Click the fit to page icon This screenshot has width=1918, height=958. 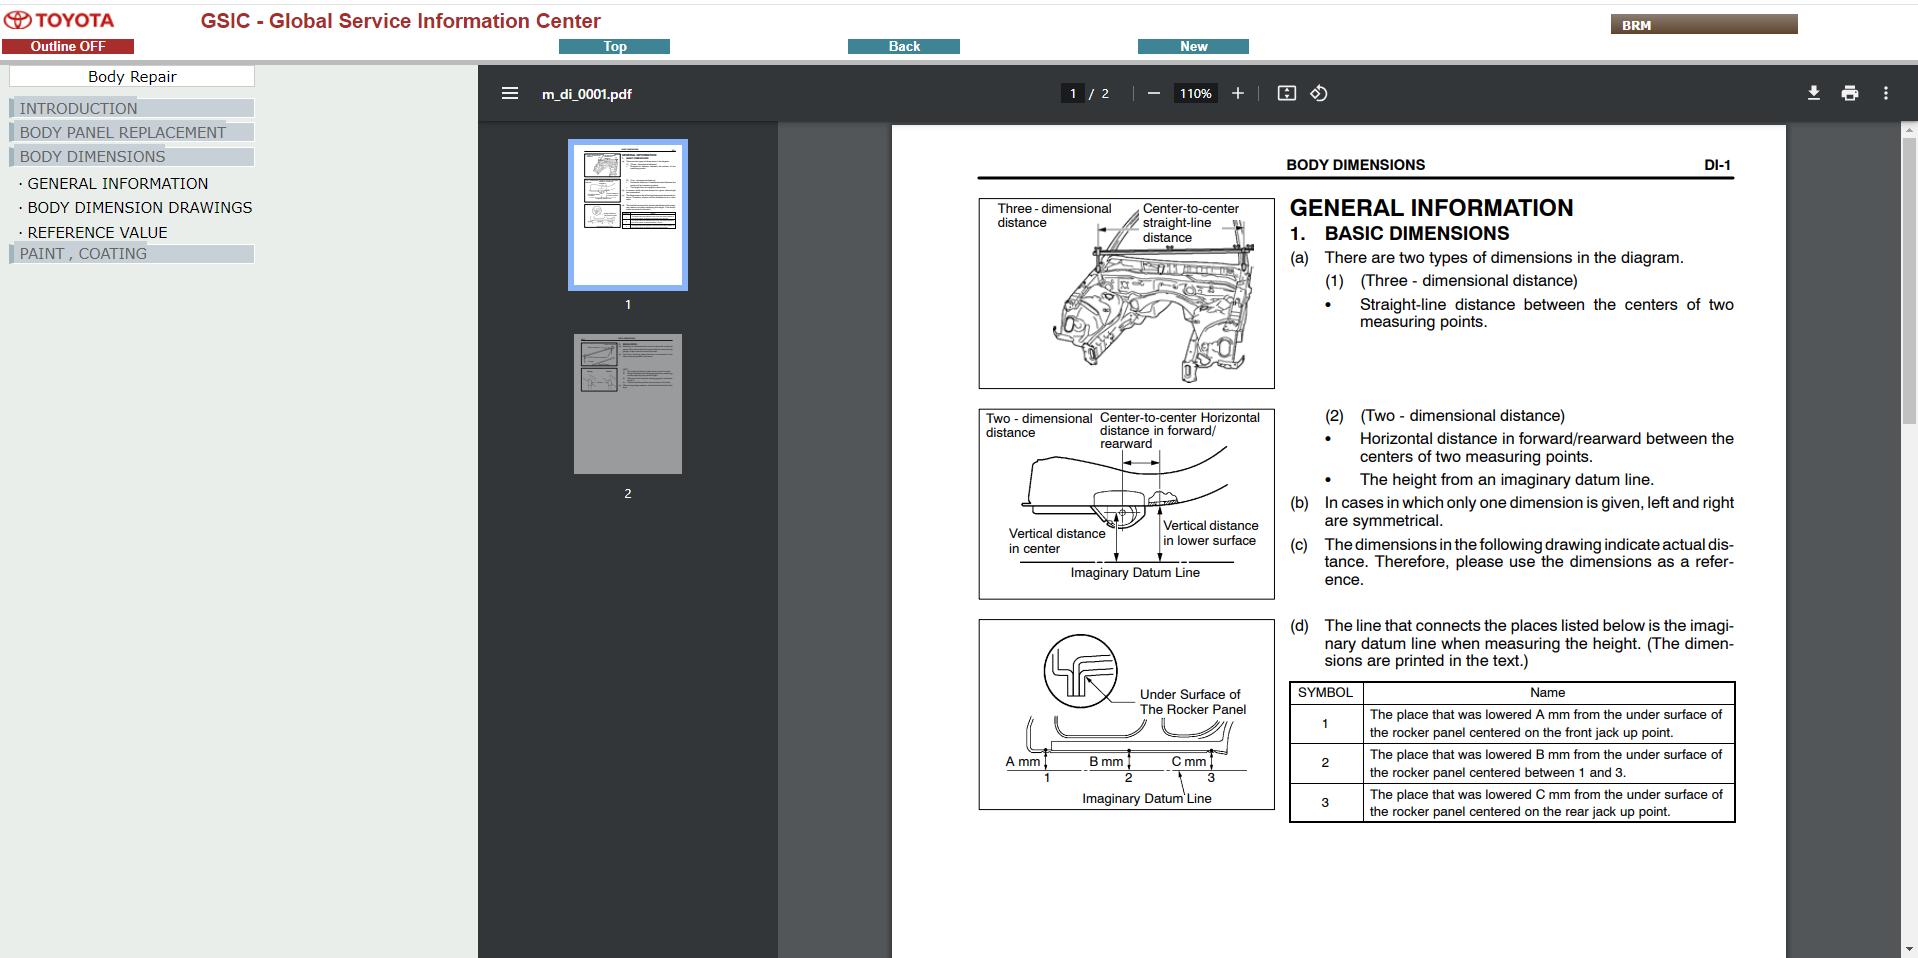coord(1287,93)
